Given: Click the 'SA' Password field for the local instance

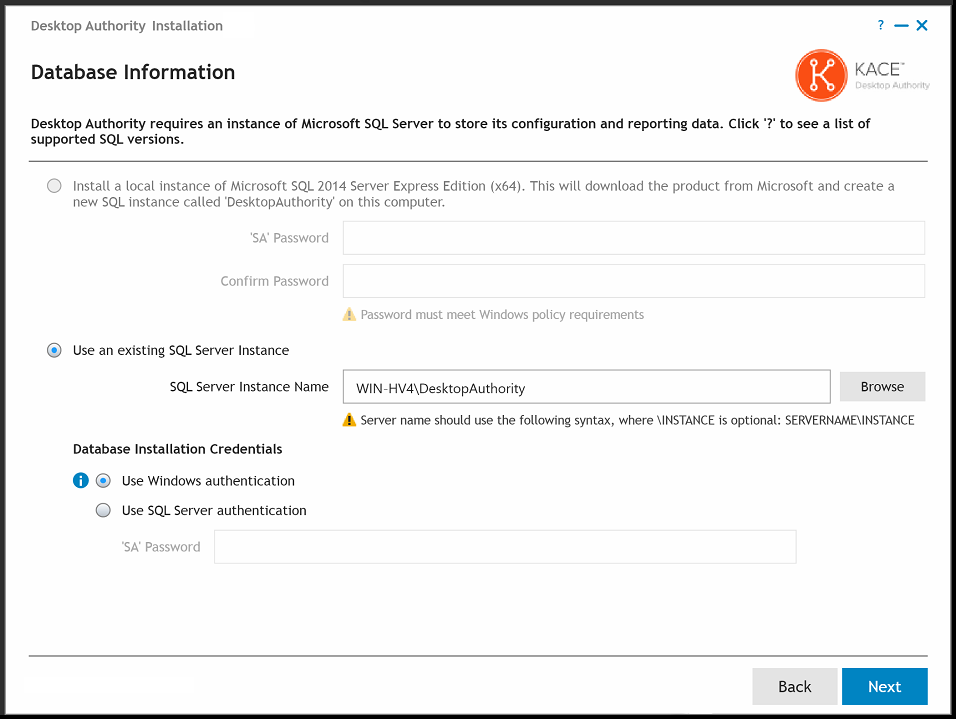Looking at the screenshot, I should [x=633, y=238].
